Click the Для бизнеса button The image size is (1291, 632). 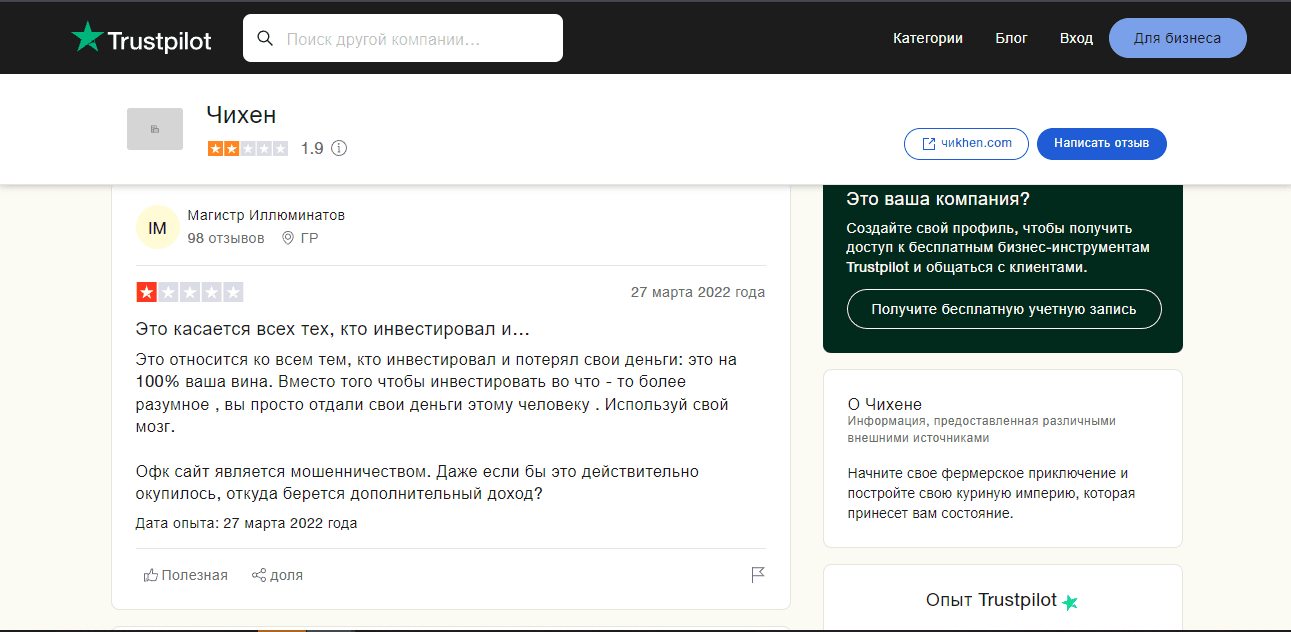coord(1177,37)
